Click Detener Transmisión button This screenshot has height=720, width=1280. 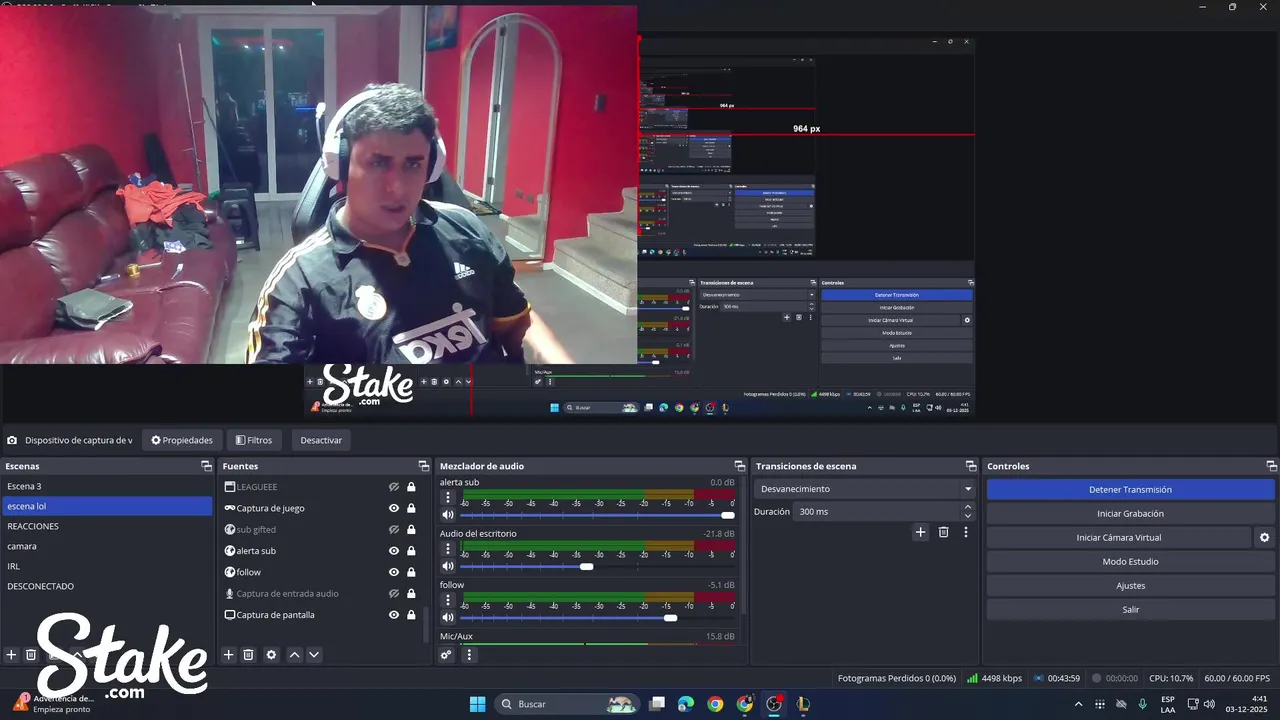pos(1130,490)
